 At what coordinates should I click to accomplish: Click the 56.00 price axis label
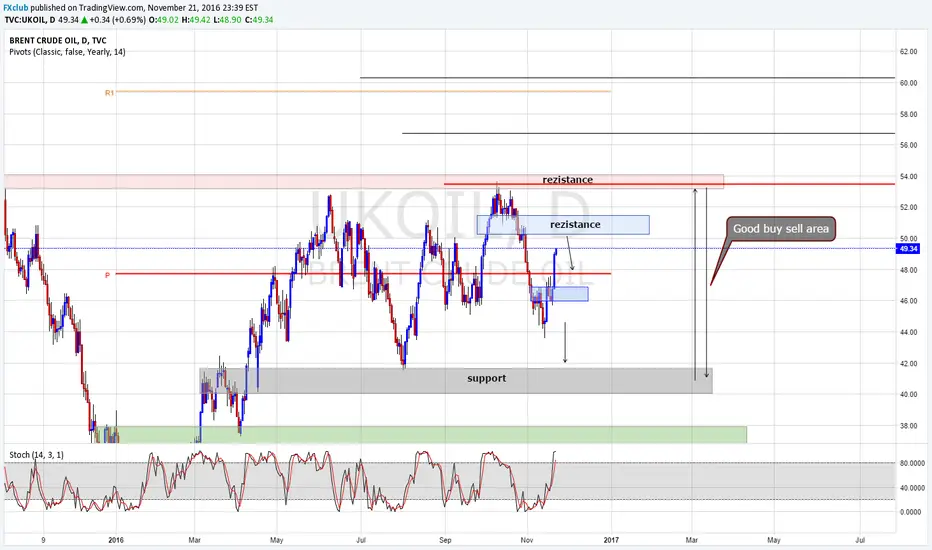908,145
